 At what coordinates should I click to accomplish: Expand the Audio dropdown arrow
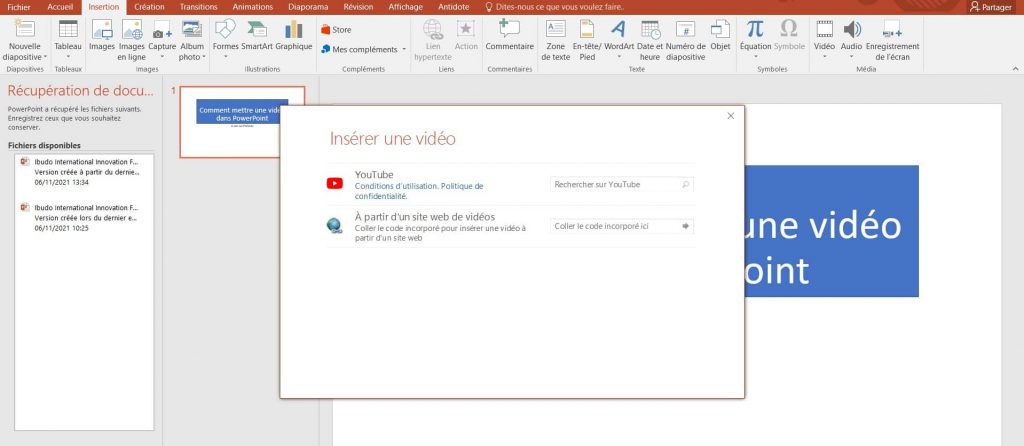click(852, 57)
